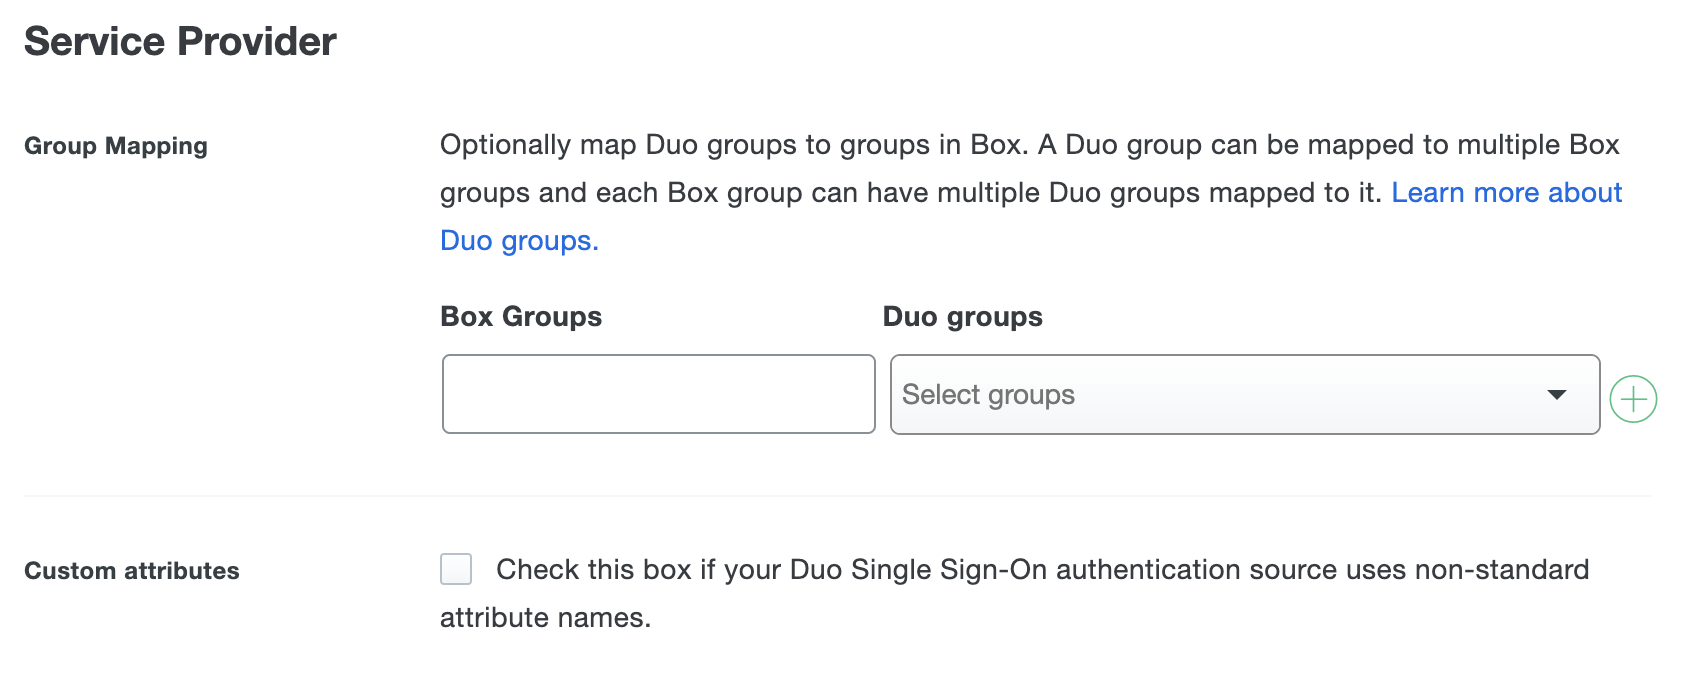This screenshot has width=1684, height=678.
Task: Click the Custom attributes section label
Action: click(132, 571)
